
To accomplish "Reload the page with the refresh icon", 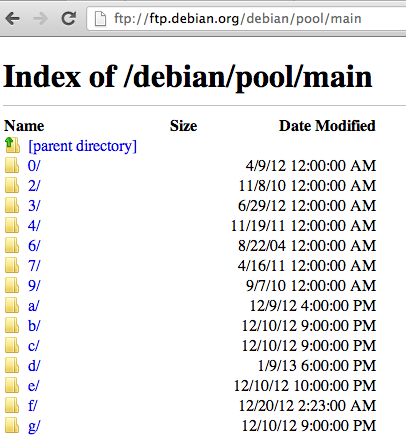I will pyautogui.click(x=69, y=18).
